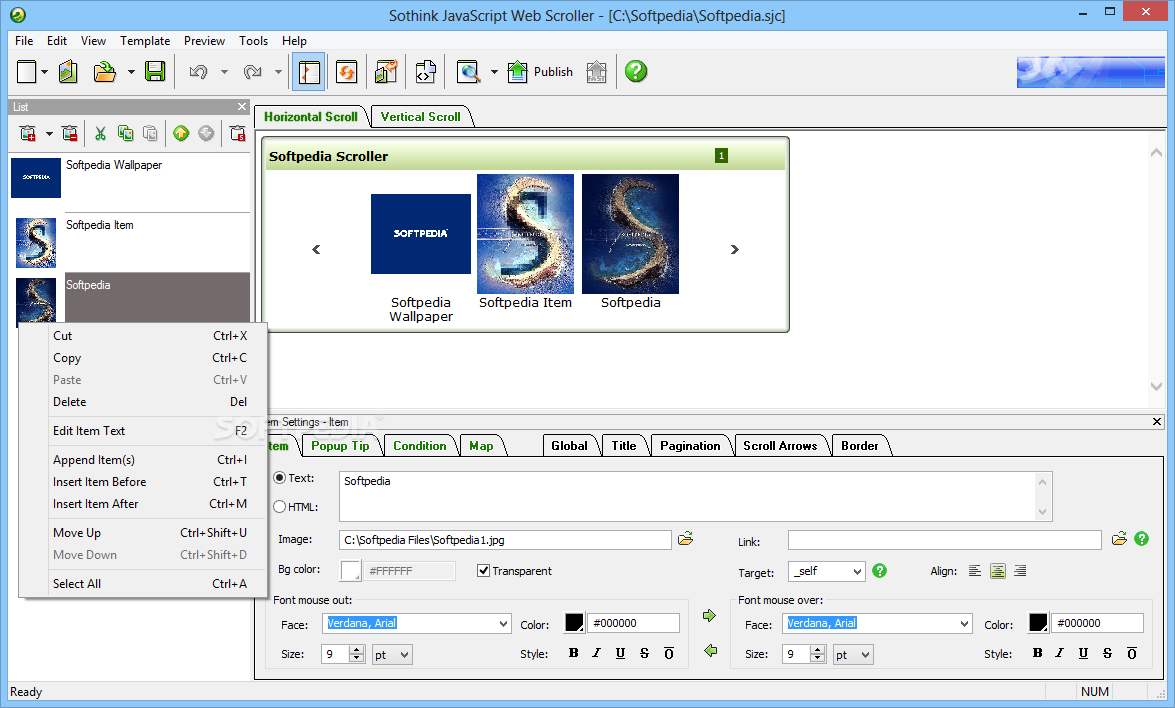
Task: Click the scroller's left arrow
Action: [316, 249]
